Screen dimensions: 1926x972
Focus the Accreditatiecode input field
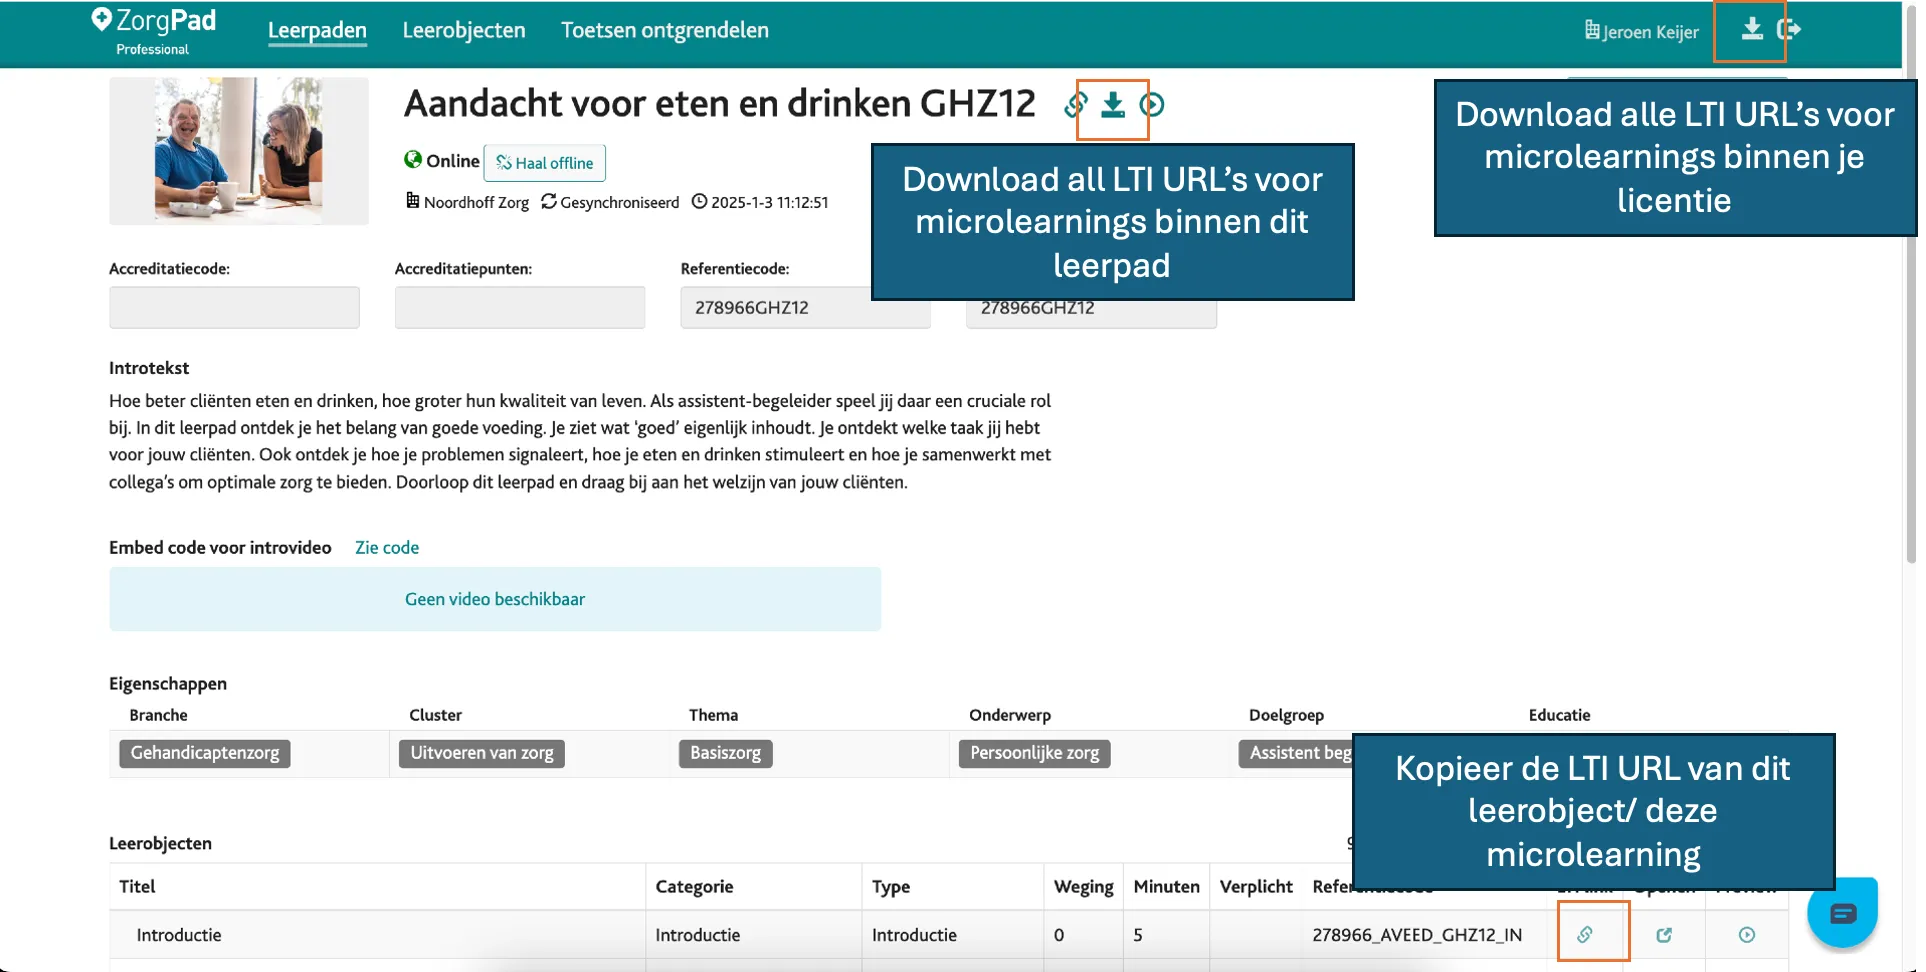(x=234, y=307)
